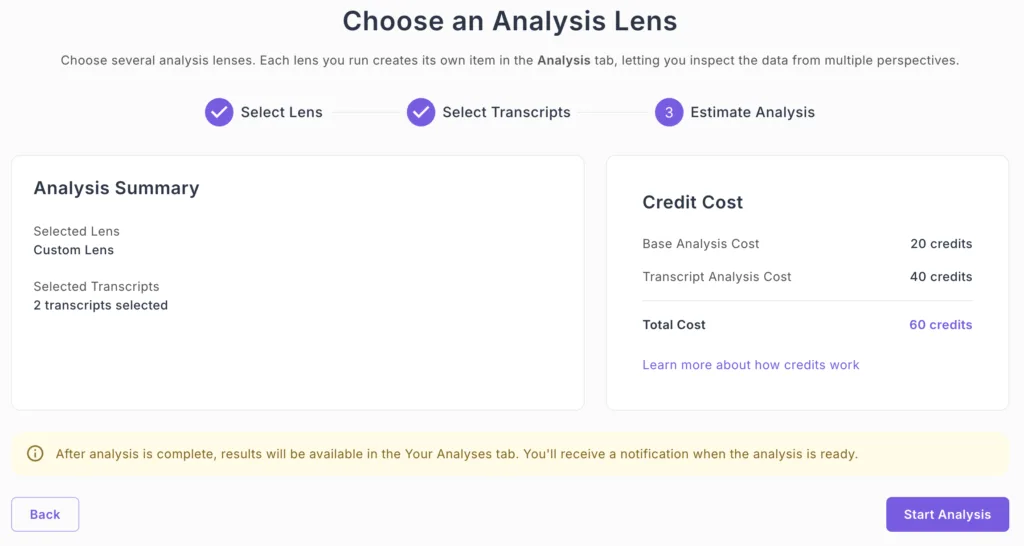Image resolution: width=1024 pixels, height=546 pixels.
Task: Click the Custom Lens value
Action: [74, 250]
